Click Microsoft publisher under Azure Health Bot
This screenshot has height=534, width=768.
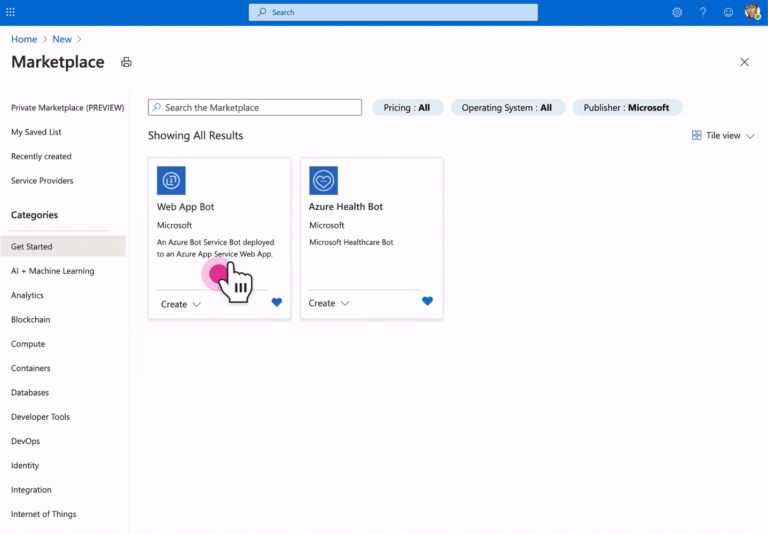327,225
